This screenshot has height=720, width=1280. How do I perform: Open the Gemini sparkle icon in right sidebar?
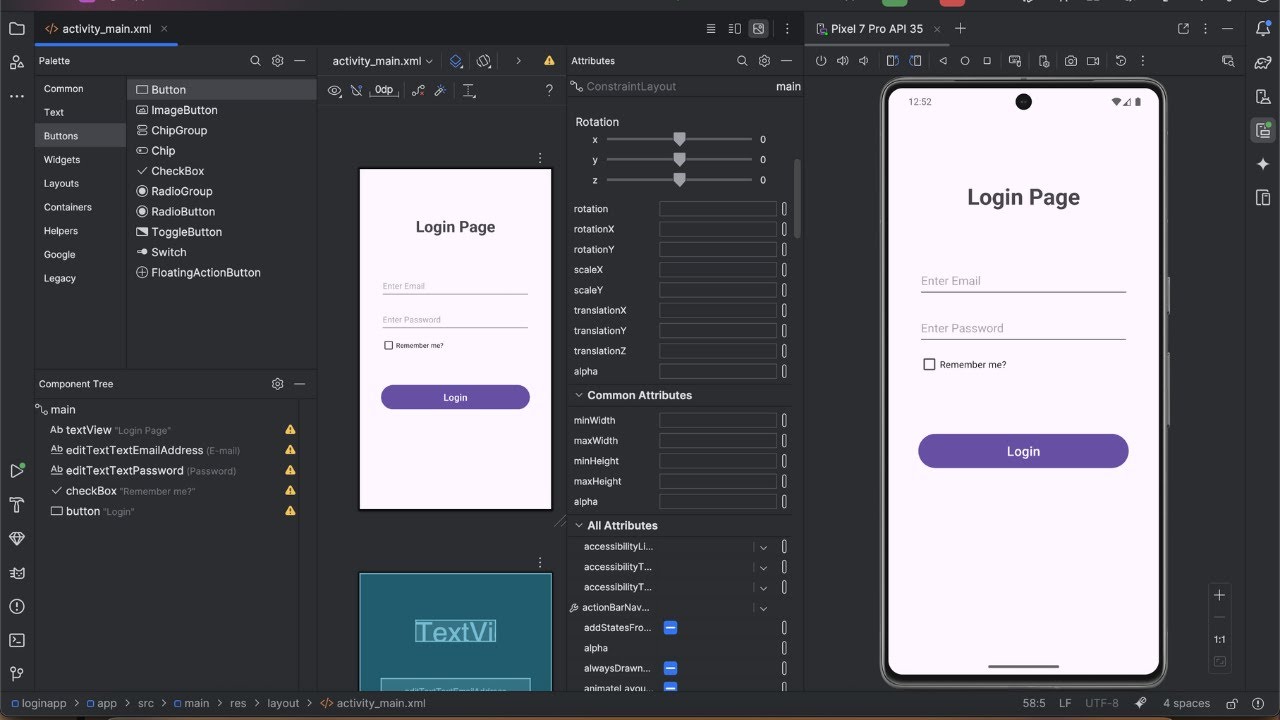(1263, 163)
